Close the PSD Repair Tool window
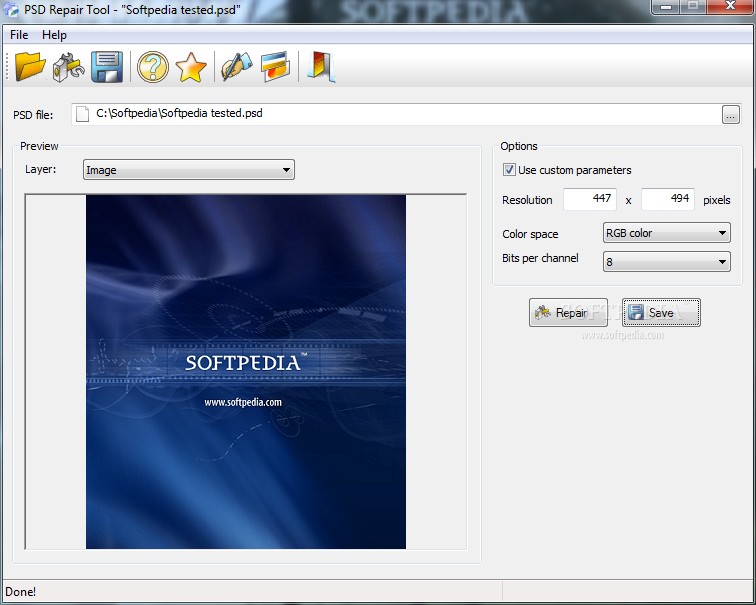 pos(730,7)
